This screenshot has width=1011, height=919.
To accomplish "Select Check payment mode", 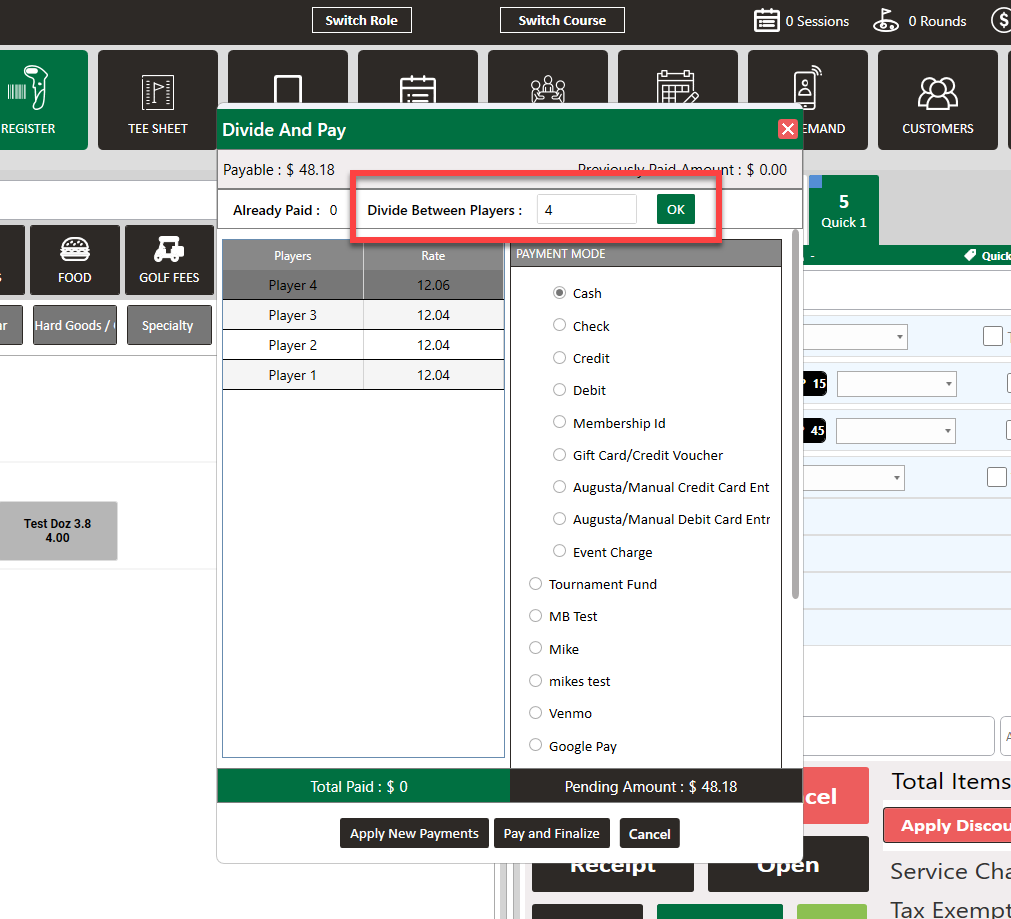I will [560, 326].
